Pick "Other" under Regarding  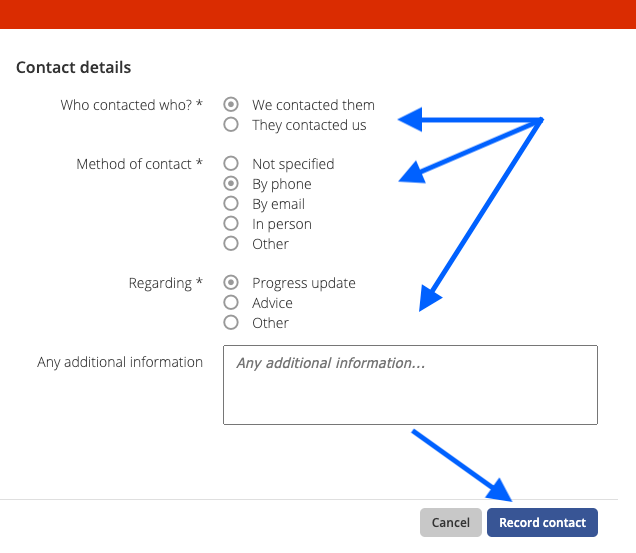(231, 323)
